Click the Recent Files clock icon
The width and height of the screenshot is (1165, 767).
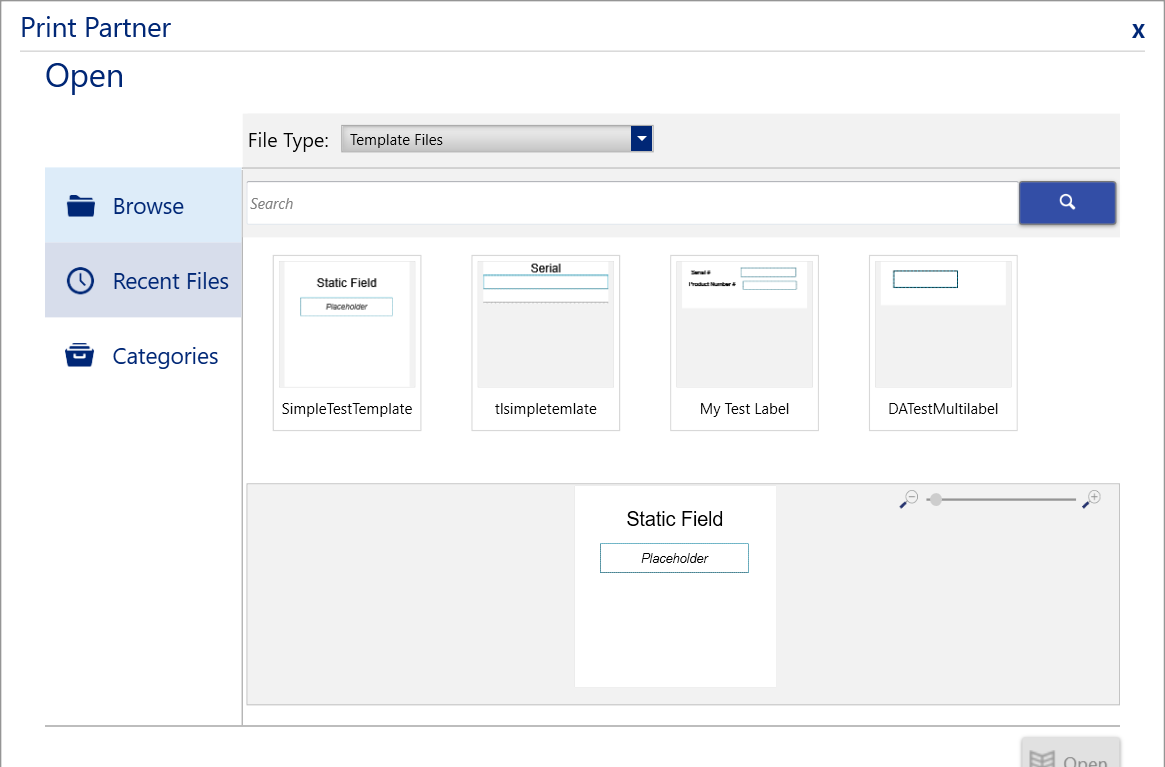coord(82,280)
